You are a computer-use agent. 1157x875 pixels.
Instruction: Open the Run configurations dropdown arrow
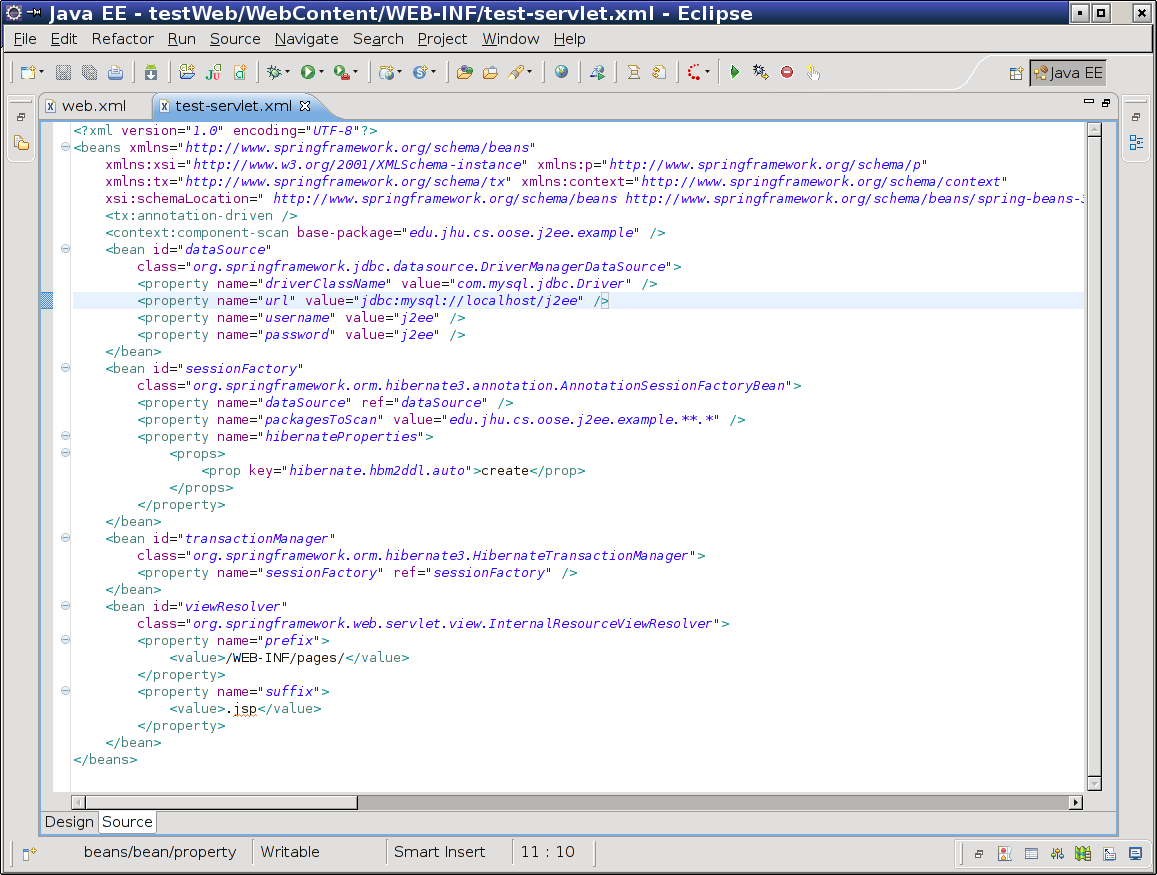coord(321,72)
